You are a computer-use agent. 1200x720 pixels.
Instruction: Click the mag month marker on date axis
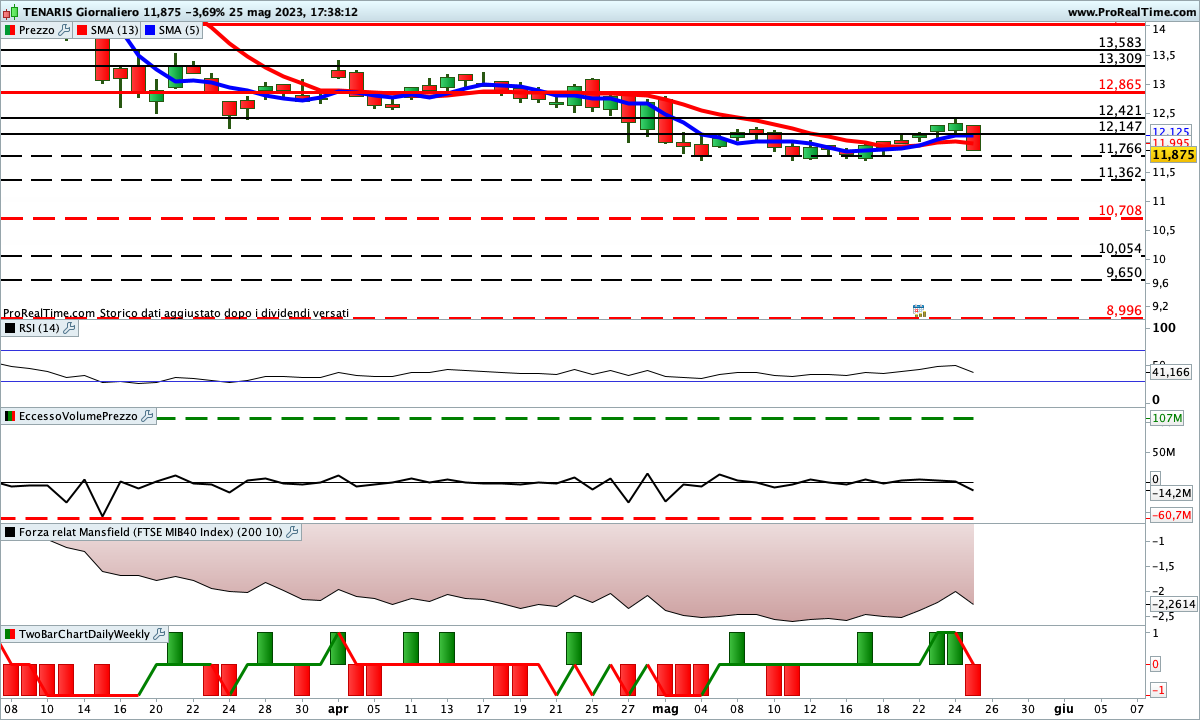coord(664,708)
